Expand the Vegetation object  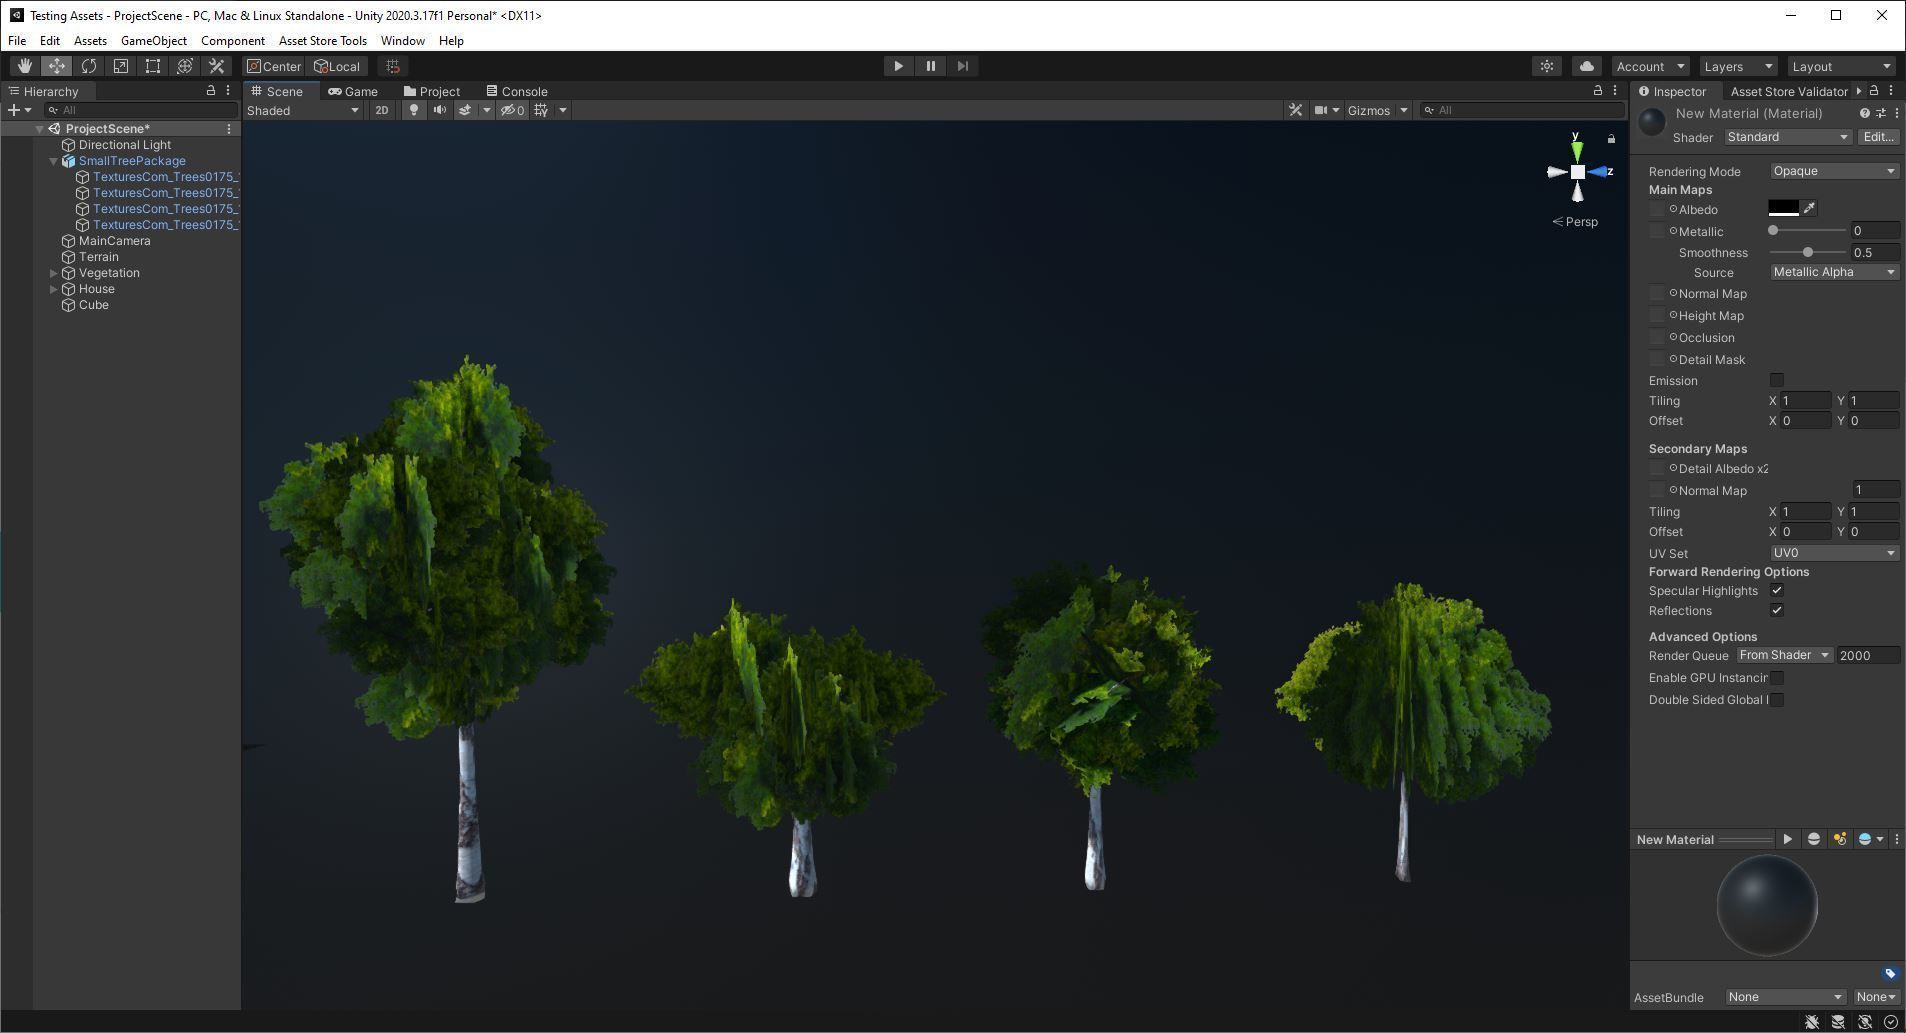54,273
